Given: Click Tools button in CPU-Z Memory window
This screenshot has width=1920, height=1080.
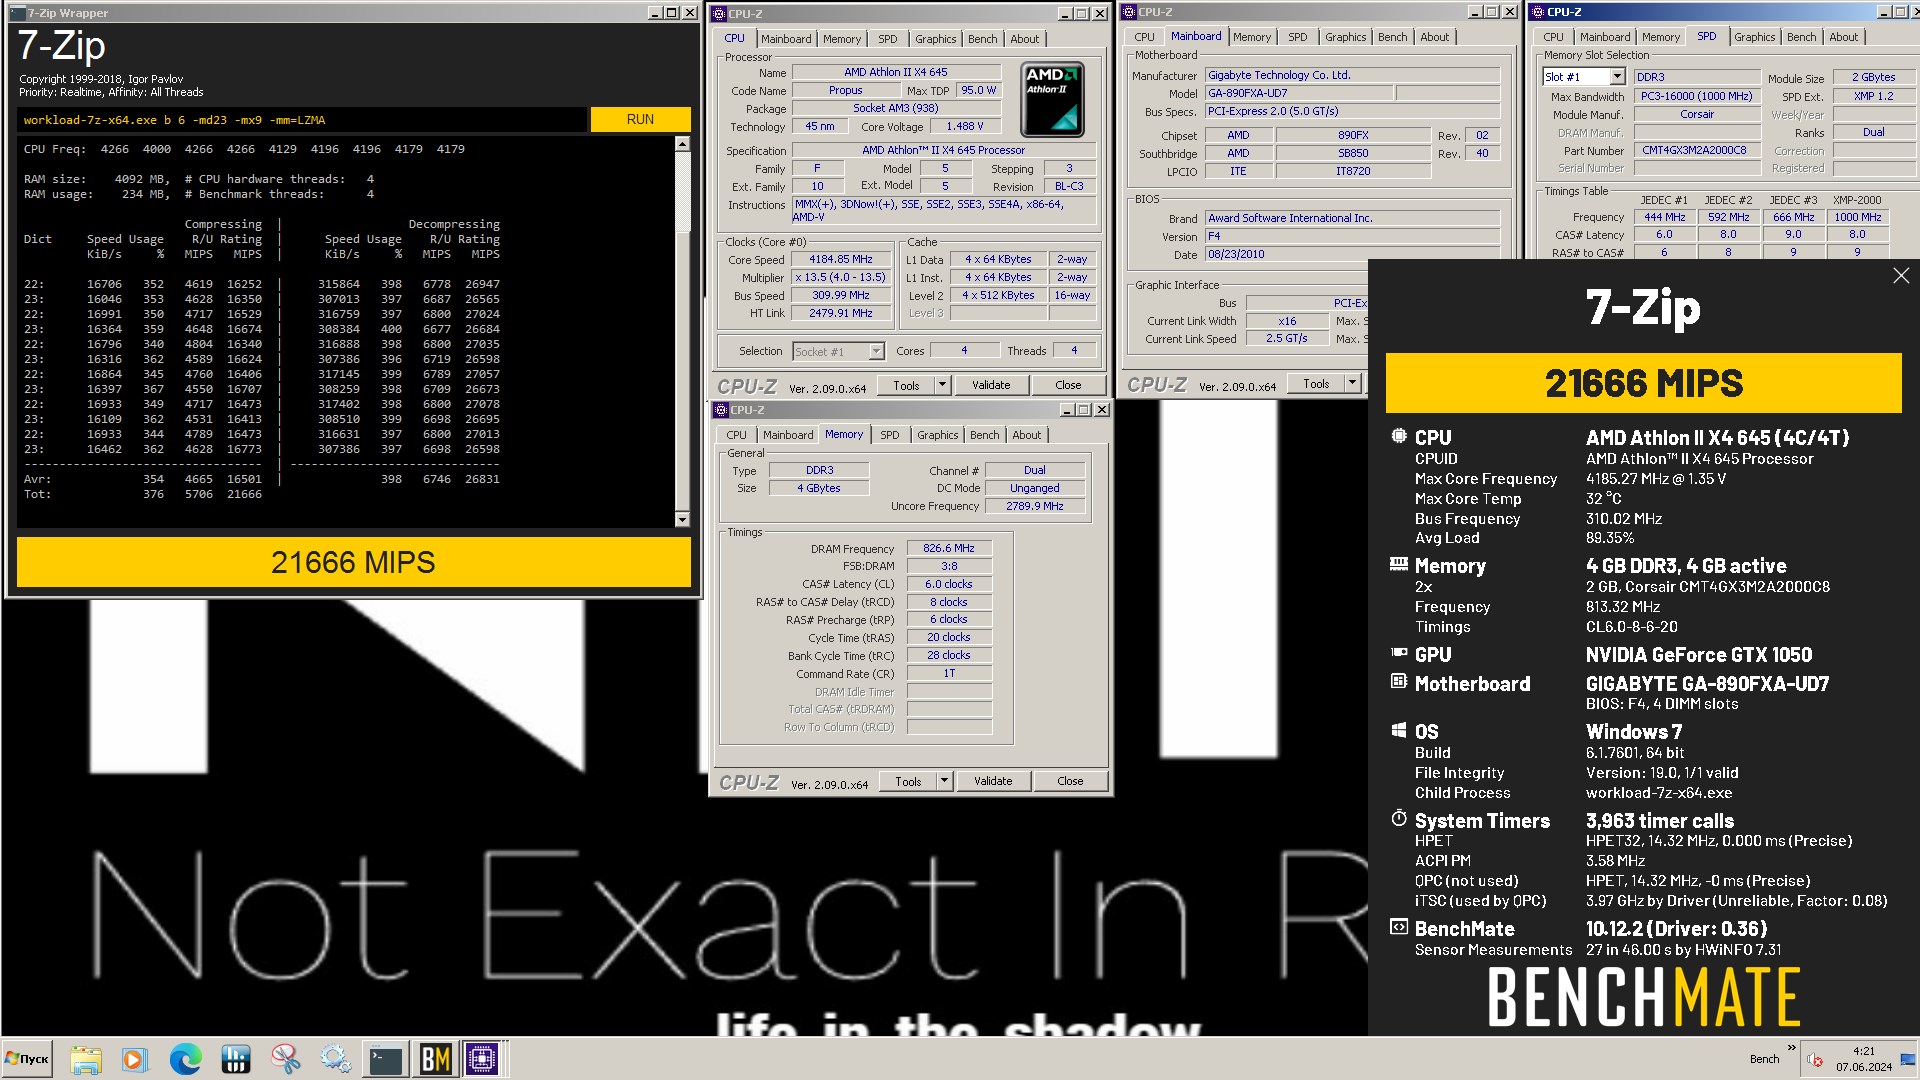Looking at the screenshot, I should 908,781.
